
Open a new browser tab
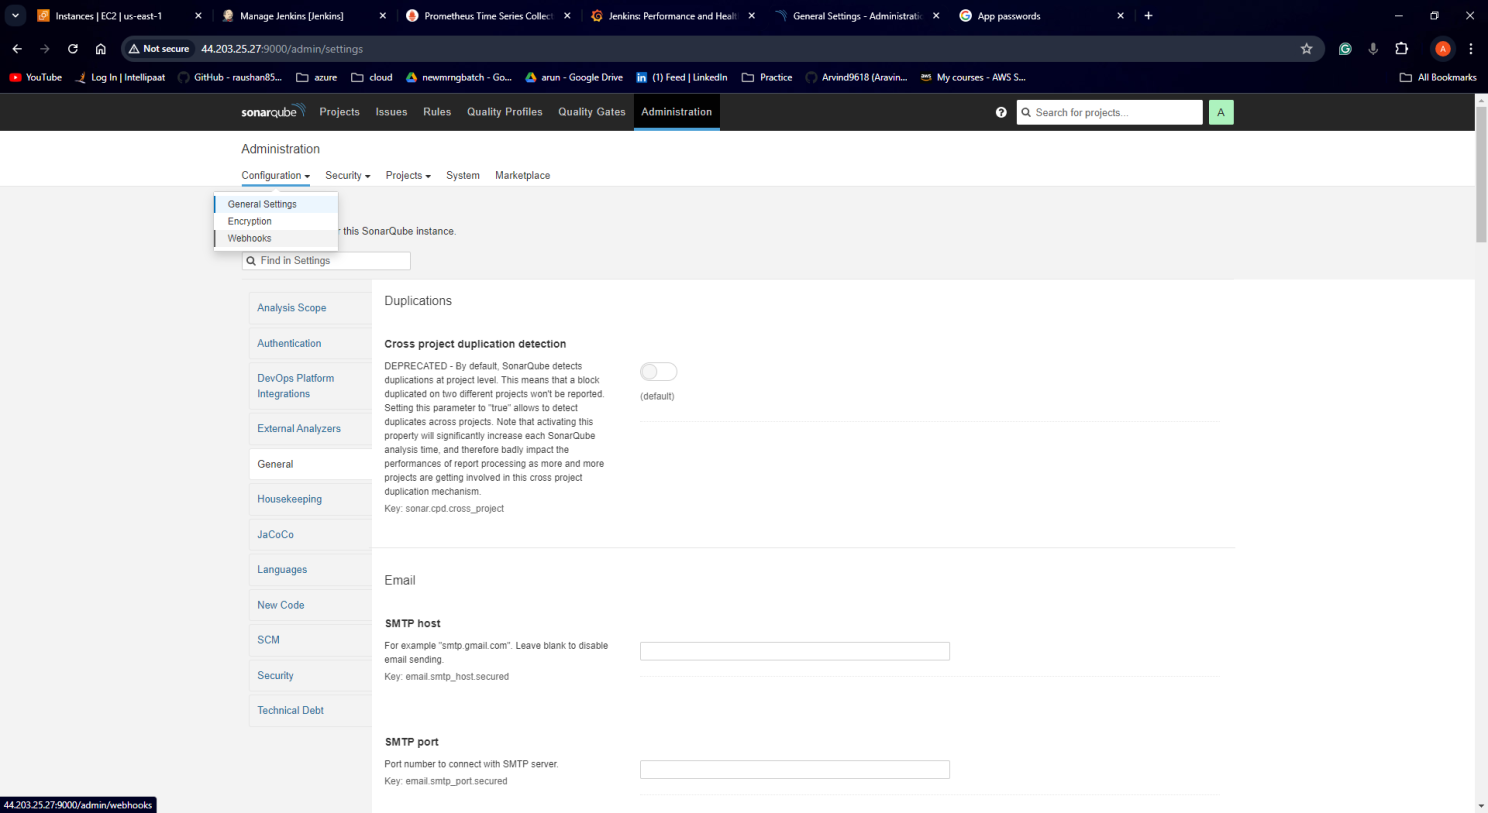pyautogui.click(x=1148, y=16)
